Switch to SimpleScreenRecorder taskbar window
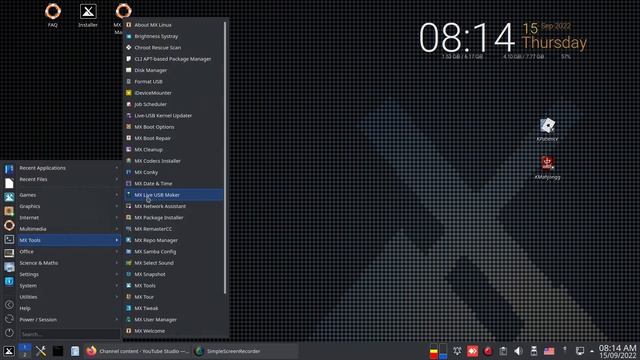Screen dimensions: 640x360 point(245,351)
